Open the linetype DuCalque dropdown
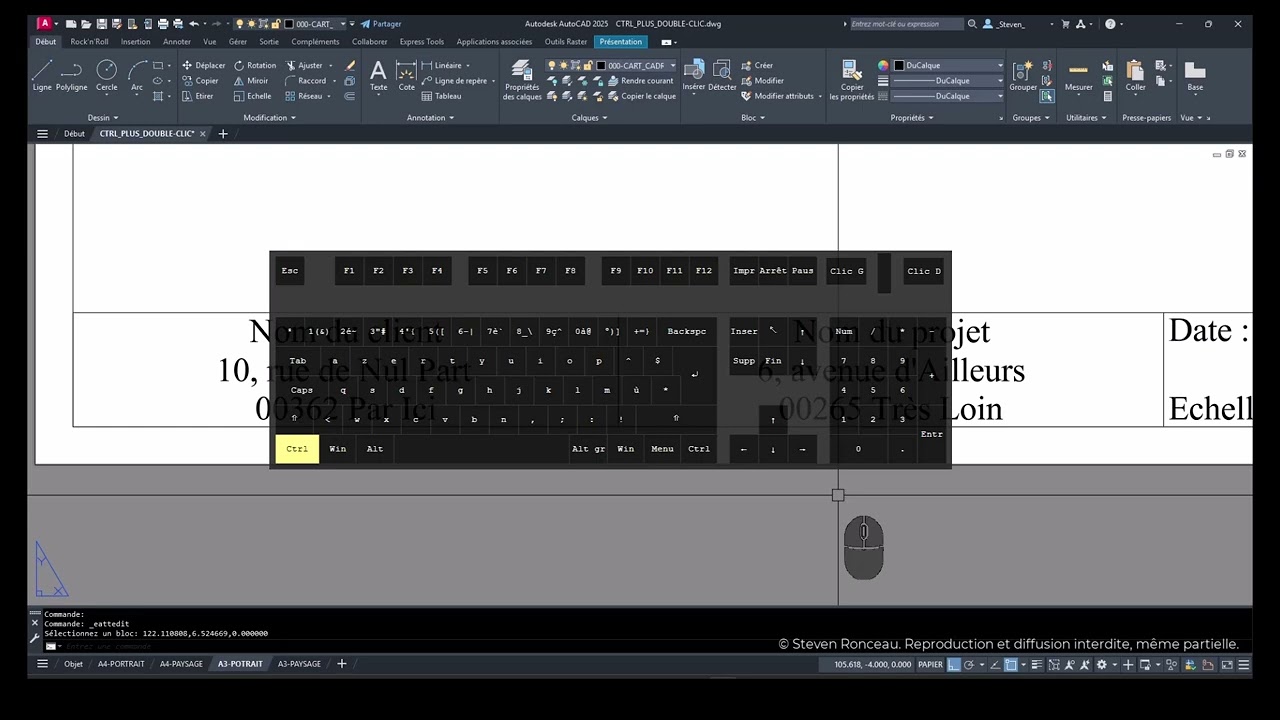Image resolution: width=1280 pixels, height=720 pixels. [x=947, y=96]
